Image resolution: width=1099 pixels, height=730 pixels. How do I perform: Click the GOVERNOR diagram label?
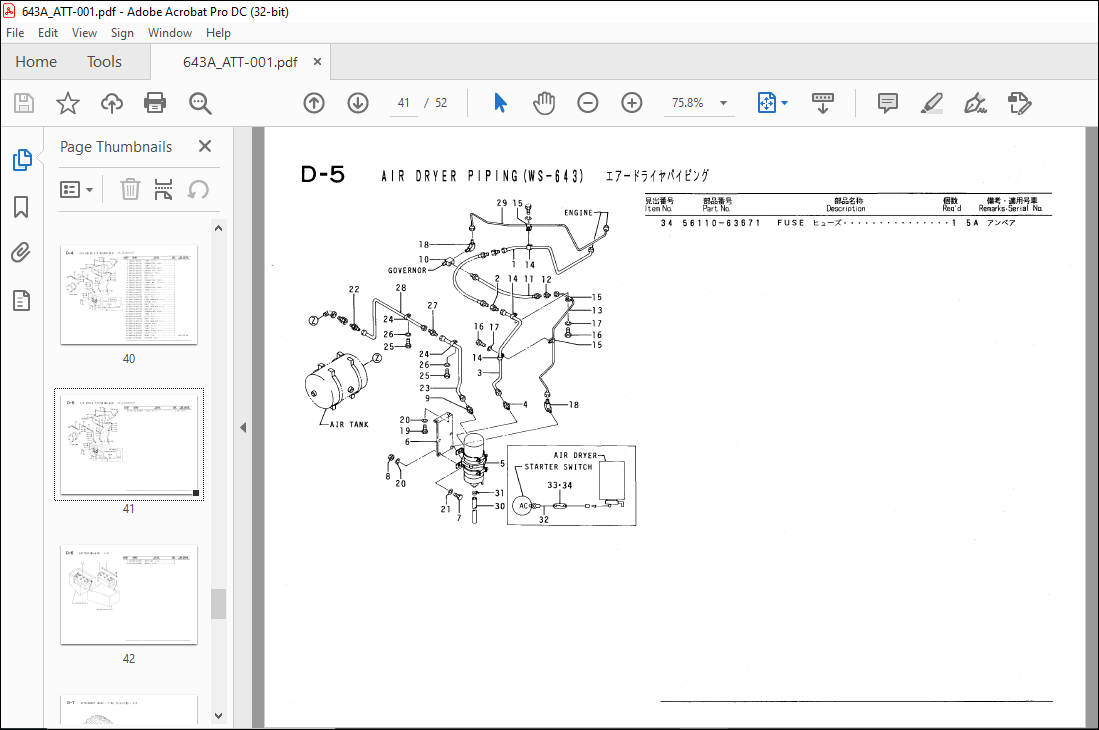pos(407,270)
